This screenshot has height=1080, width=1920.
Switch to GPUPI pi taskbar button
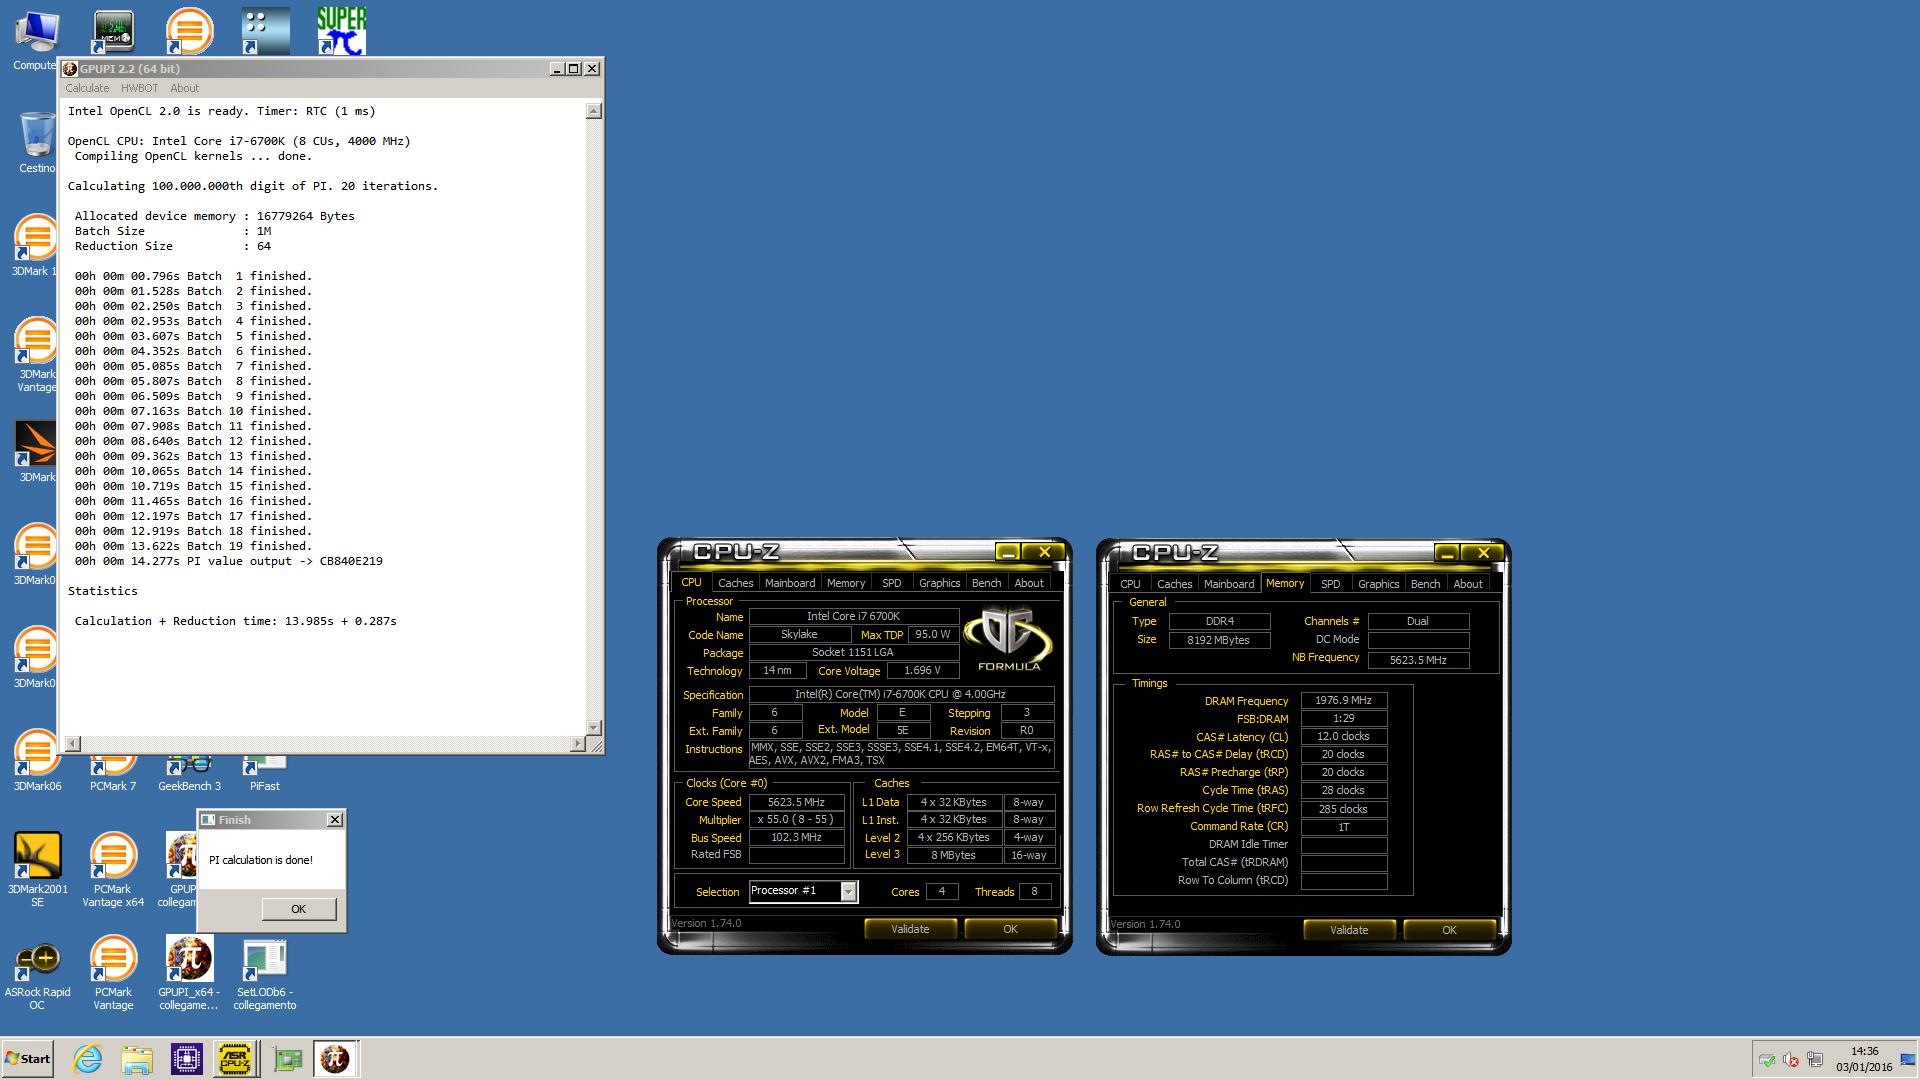335,1059
